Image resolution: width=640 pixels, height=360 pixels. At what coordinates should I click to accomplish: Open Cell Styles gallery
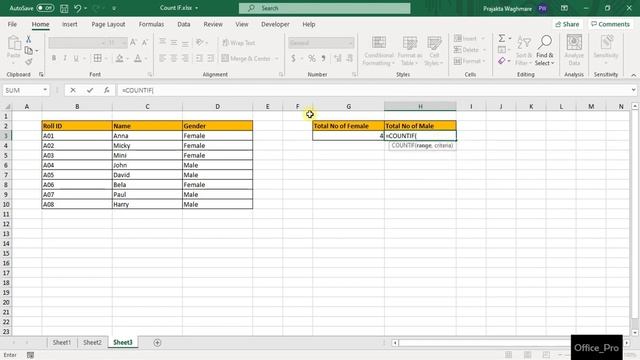coord(433,51)
